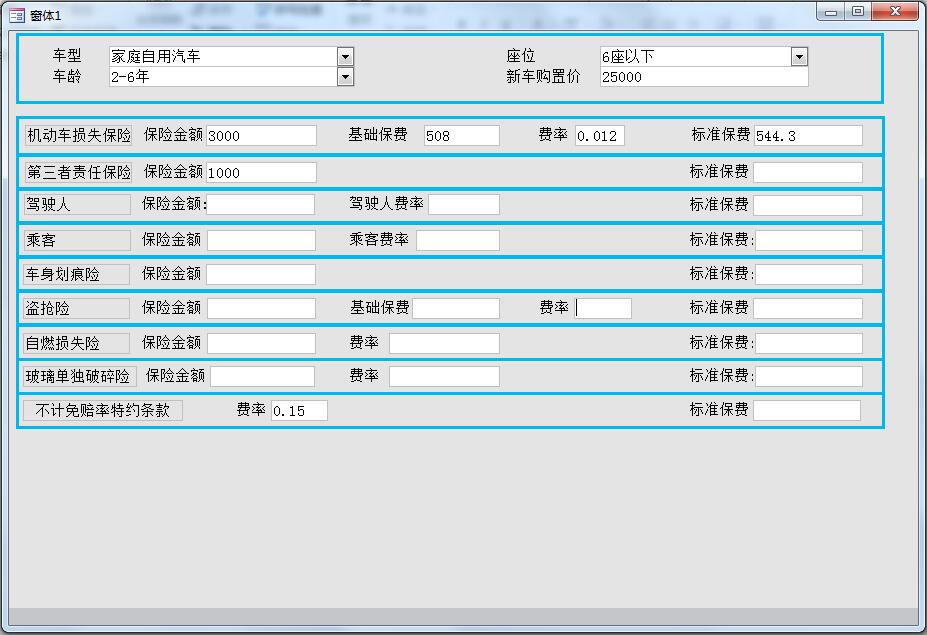Click the 车龄 label
The width and height of the screenshot is (927, 635).
click(67, 76)
